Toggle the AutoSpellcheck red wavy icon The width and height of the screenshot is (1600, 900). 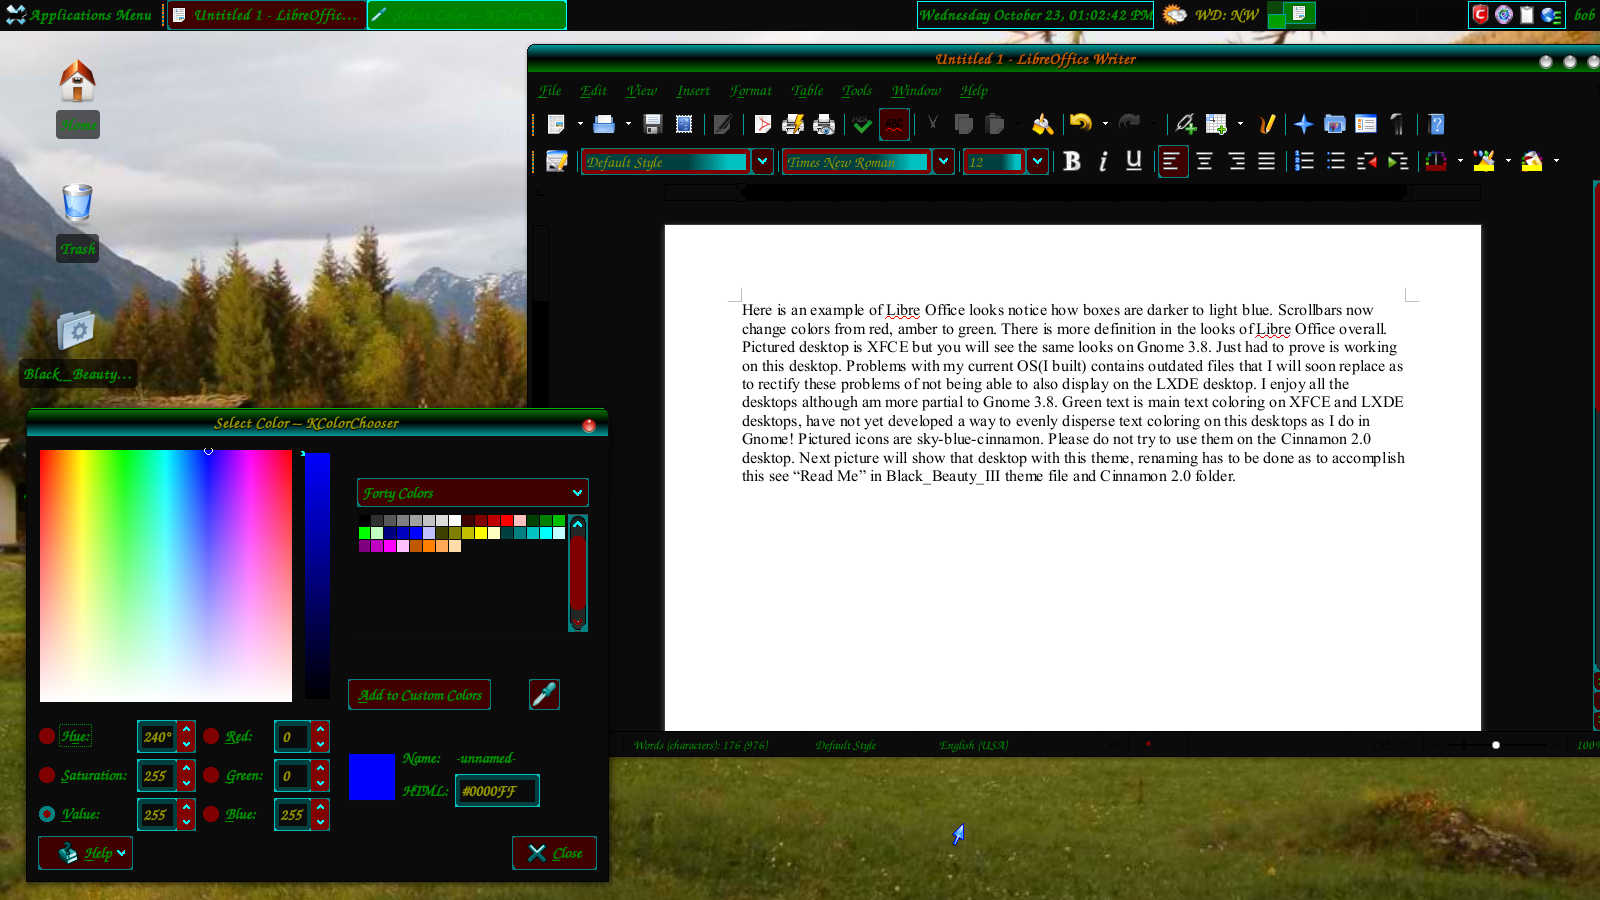click(894, 124)
